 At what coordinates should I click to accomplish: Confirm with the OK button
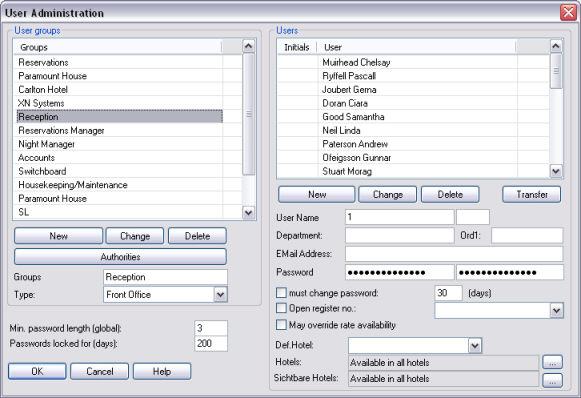[37, 371]
